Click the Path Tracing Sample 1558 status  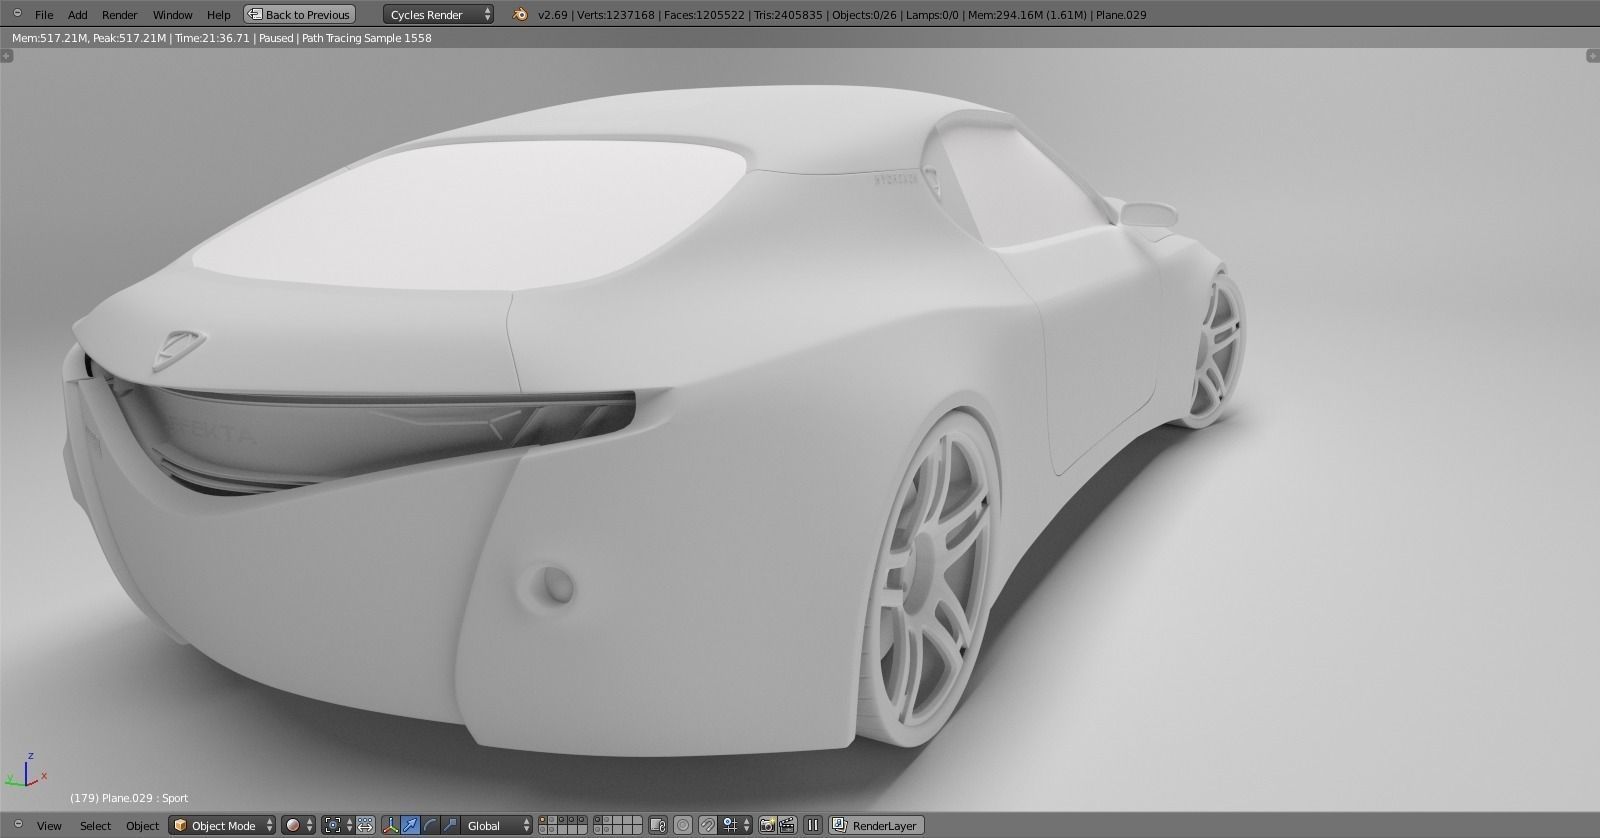[366, 38]
